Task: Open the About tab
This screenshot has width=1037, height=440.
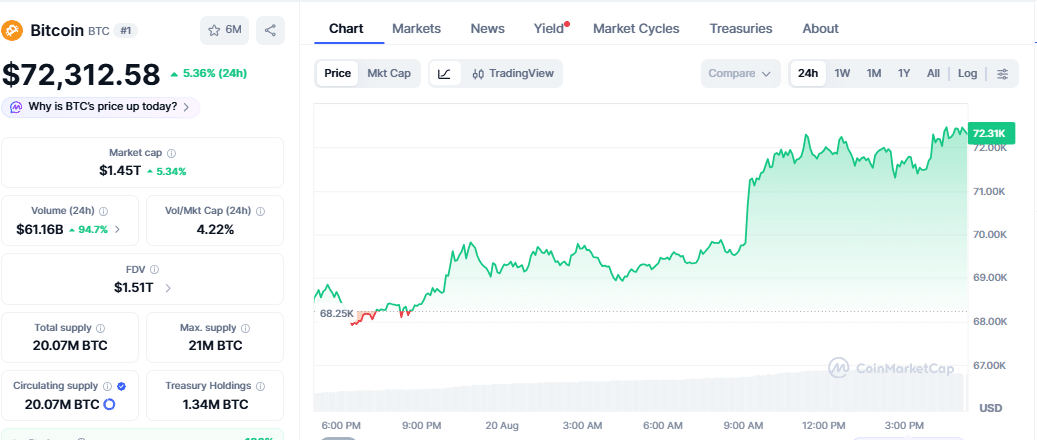Action: 820,28
